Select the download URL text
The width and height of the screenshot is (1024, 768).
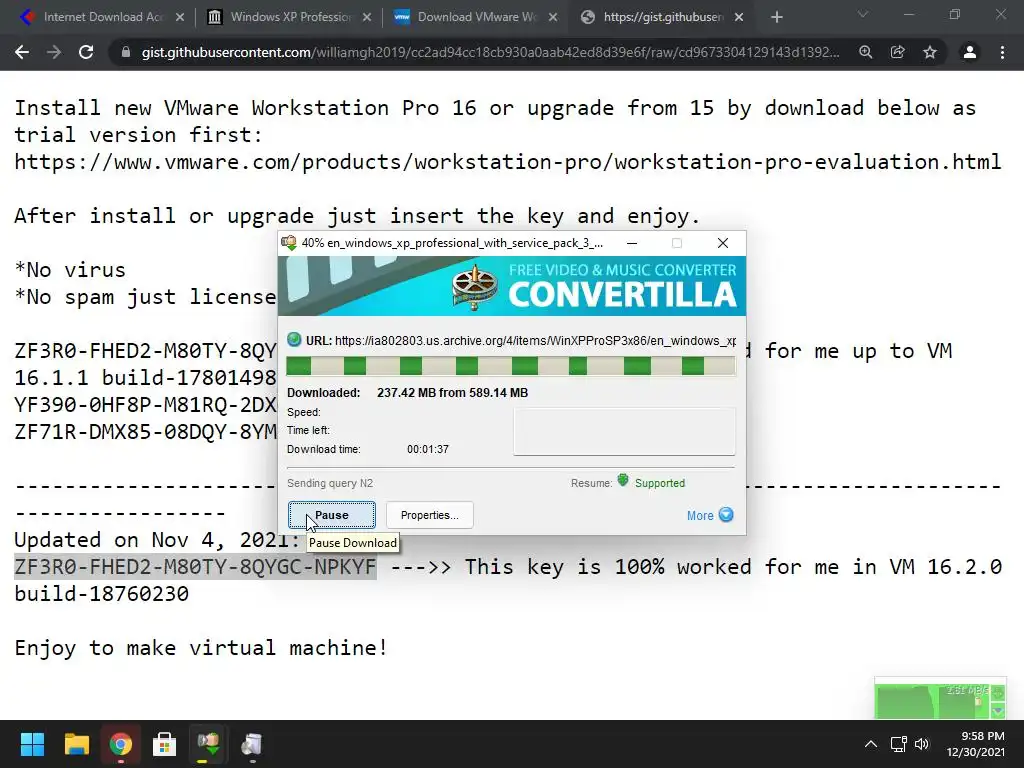point(535,340)
